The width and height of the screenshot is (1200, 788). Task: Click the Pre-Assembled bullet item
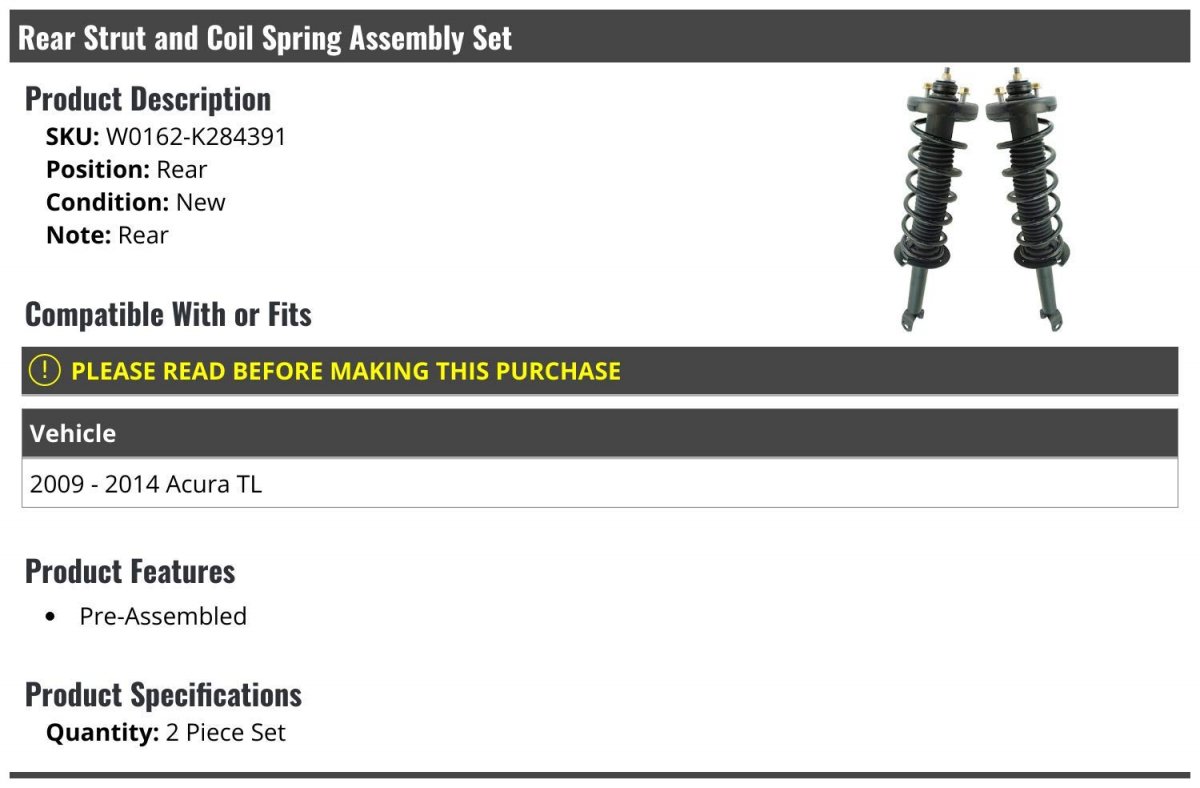(163, 616)
